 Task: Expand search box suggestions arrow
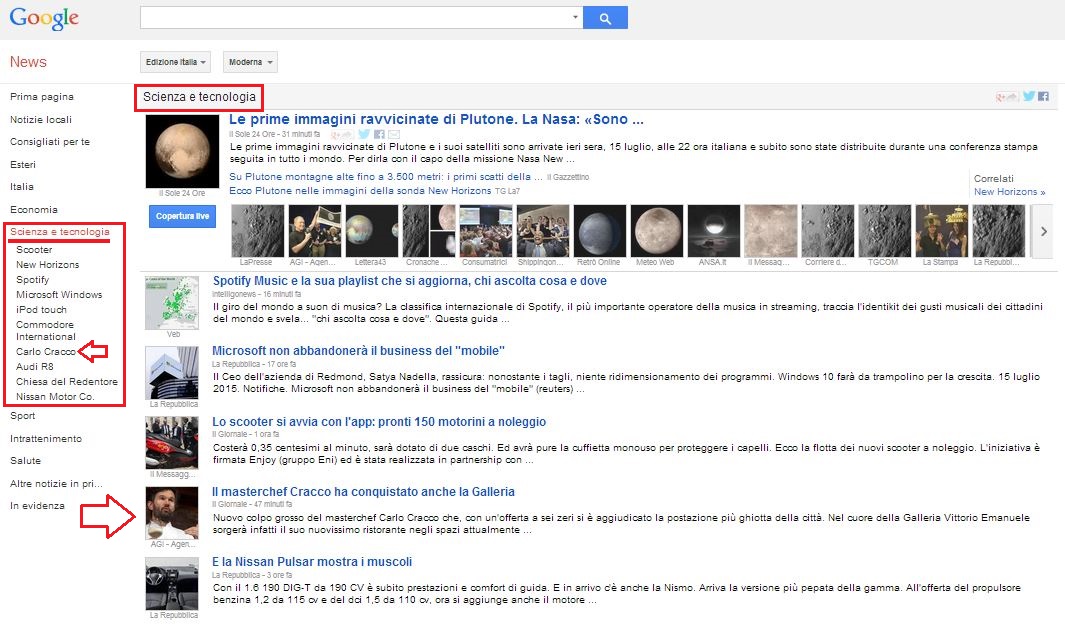click(x=574, y=18)
